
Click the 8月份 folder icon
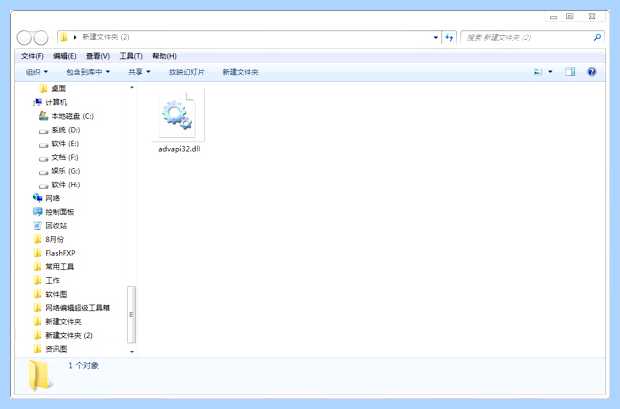[38, 239]
